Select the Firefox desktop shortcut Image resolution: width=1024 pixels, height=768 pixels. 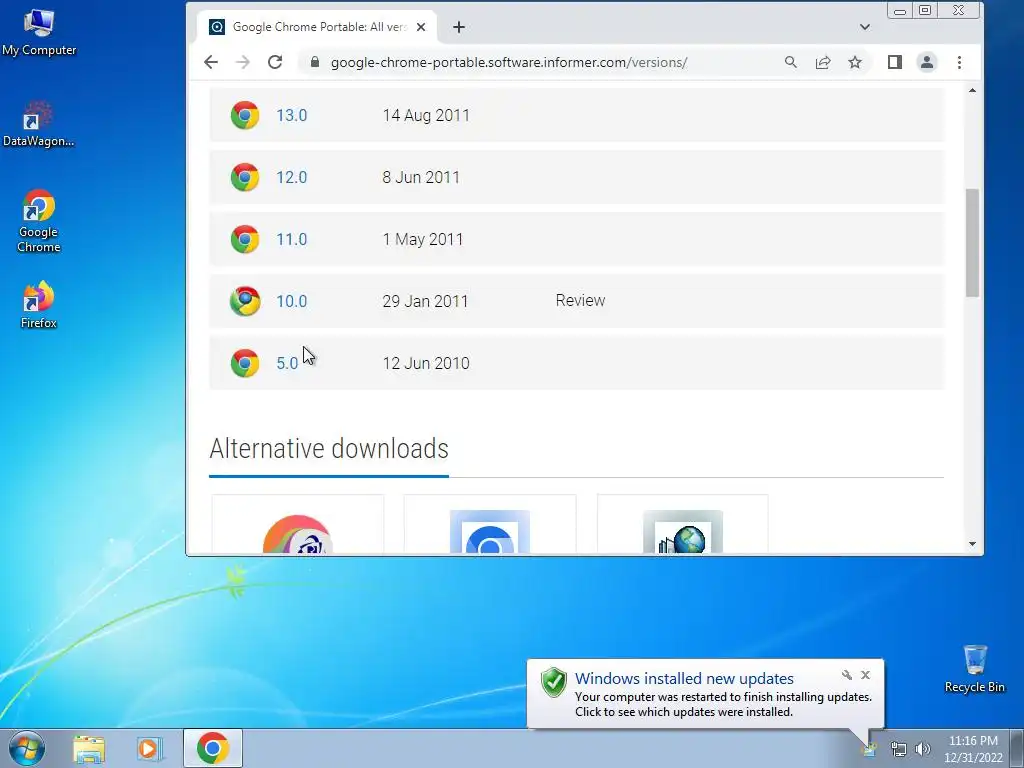(39, 305)
